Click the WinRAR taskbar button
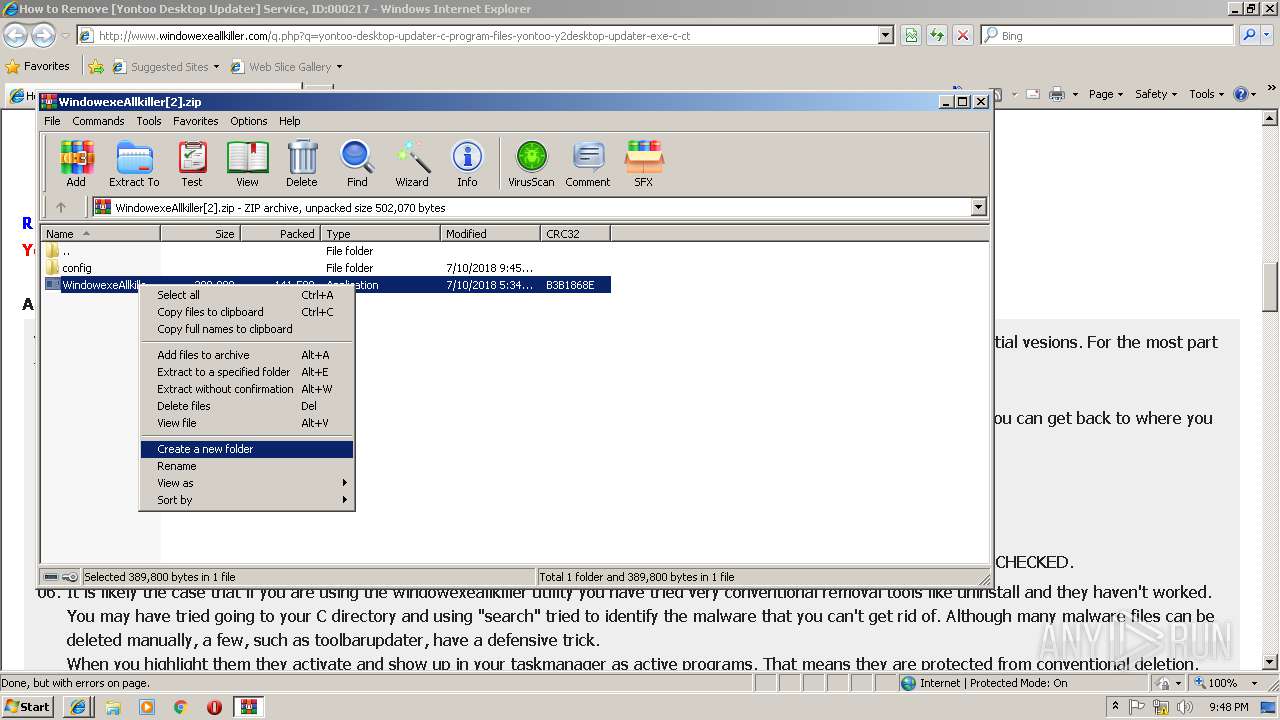 248,707
